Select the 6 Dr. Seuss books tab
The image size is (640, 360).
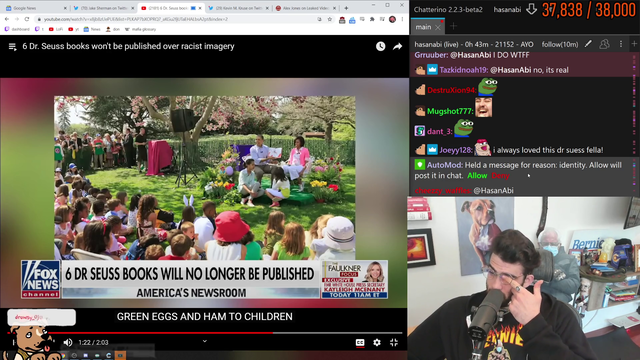[x=170, y=8]
